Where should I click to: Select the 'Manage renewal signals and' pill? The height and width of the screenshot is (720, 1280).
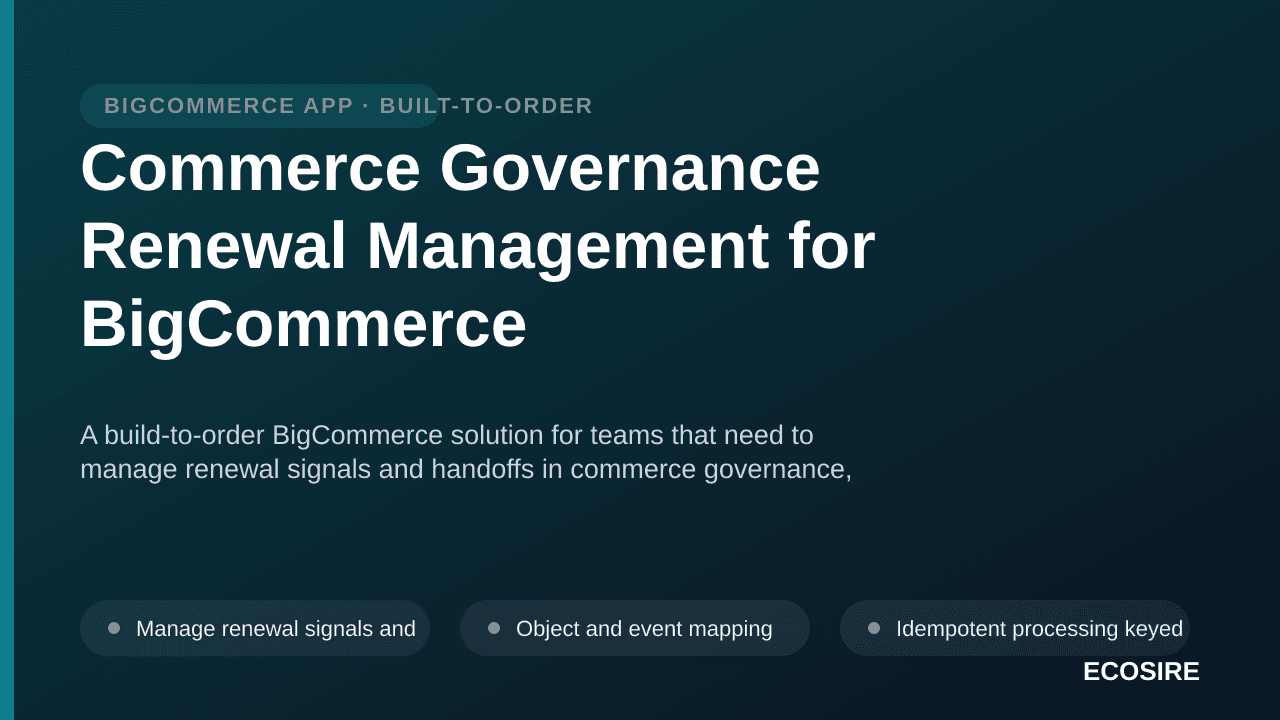pos(255,628)
